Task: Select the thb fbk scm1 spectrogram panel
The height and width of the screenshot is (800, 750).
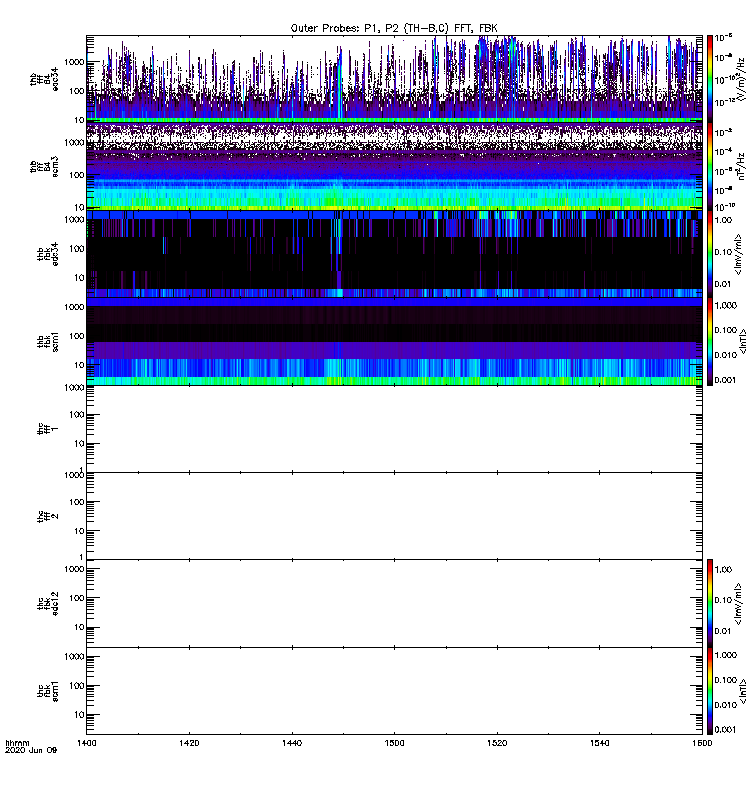Action: 394,341
